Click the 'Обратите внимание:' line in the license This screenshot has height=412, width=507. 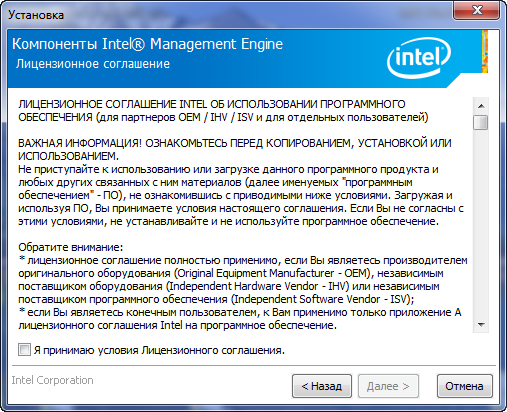[x=71, y=247]
